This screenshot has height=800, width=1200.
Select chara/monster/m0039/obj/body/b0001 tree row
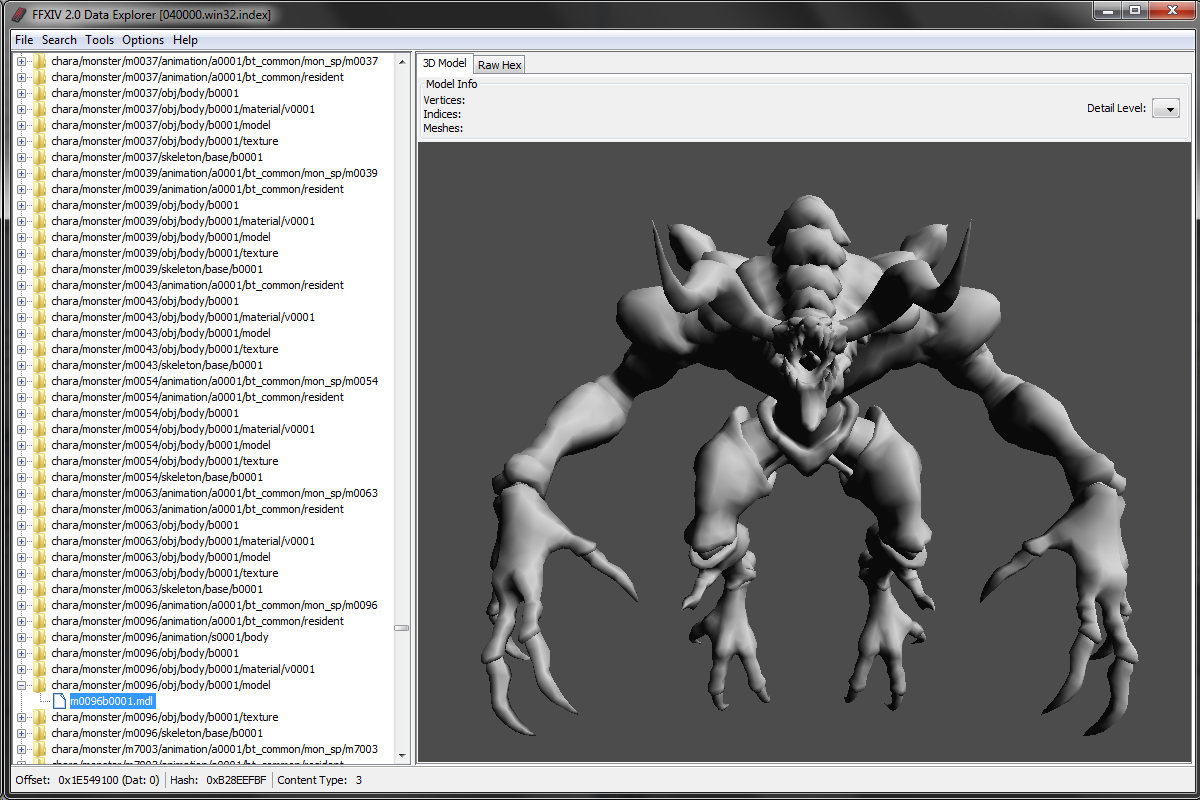coord(145,205)
